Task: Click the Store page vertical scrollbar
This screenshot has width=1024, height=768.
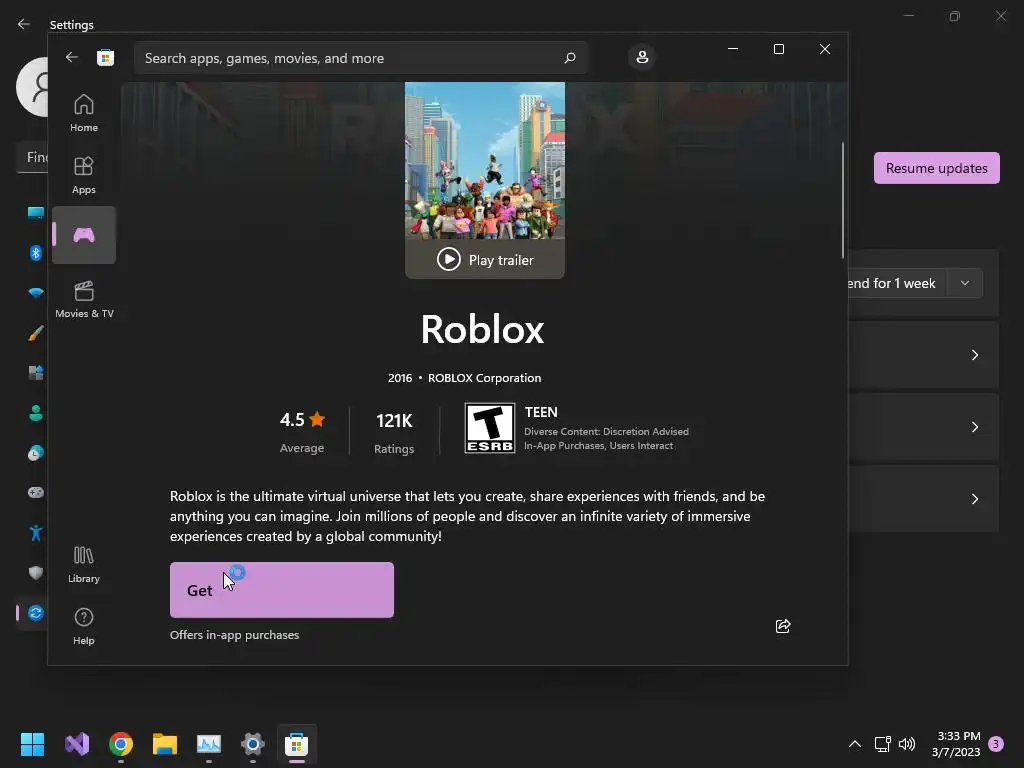Action: [x=842, y=200]
